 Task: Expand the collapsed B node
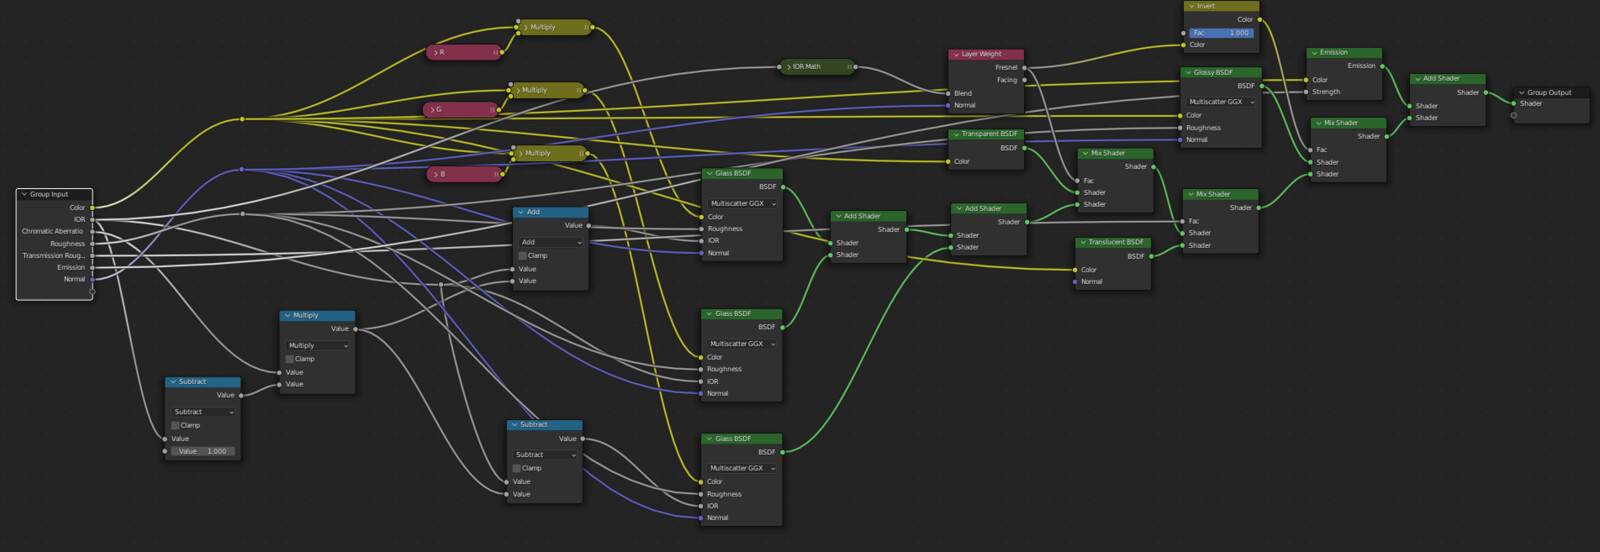click(435, 174)
